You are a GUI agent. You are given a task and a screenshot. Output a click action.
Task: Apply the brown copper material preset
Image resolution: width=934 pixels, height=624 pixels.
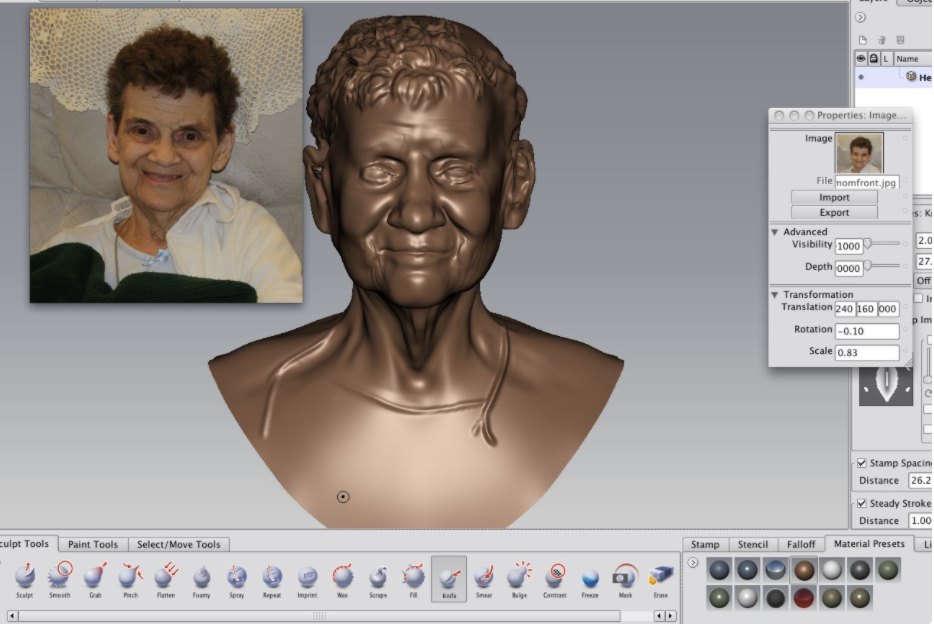point(804,570)
